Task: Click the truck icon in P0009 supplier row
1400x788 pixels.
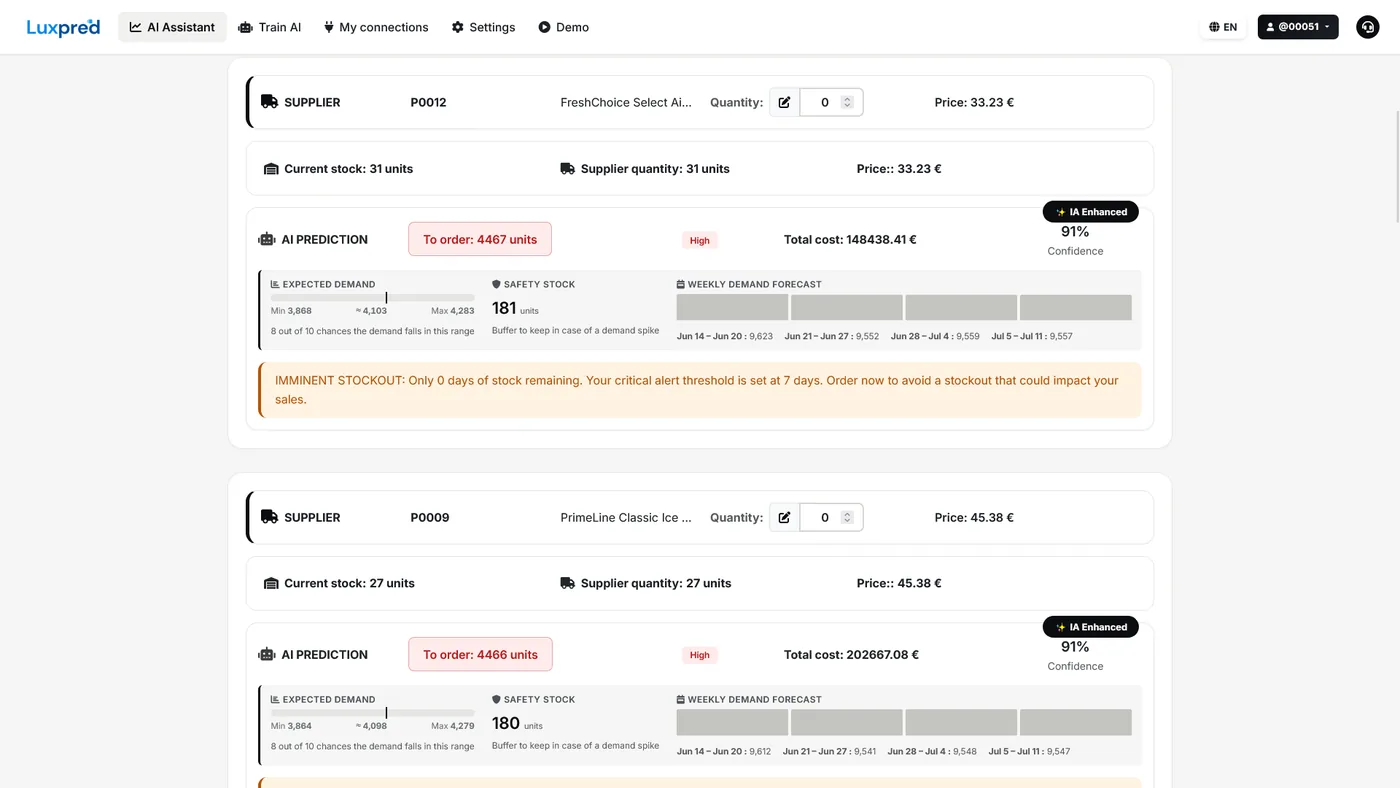Action: click(269, 517)
